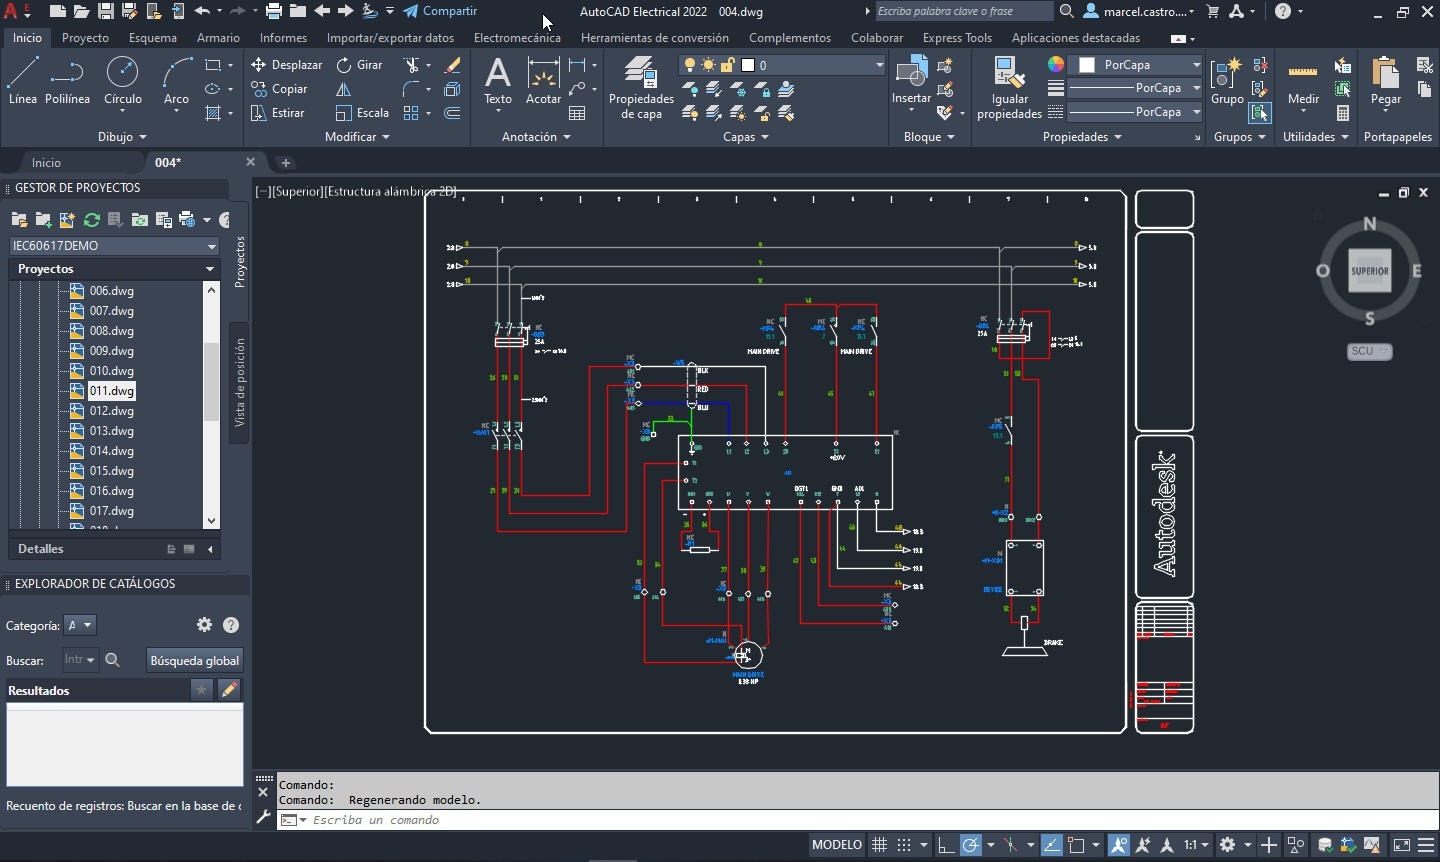Activate the Desplazar (move) tool
1440x862 pixels.
[287, 64]
